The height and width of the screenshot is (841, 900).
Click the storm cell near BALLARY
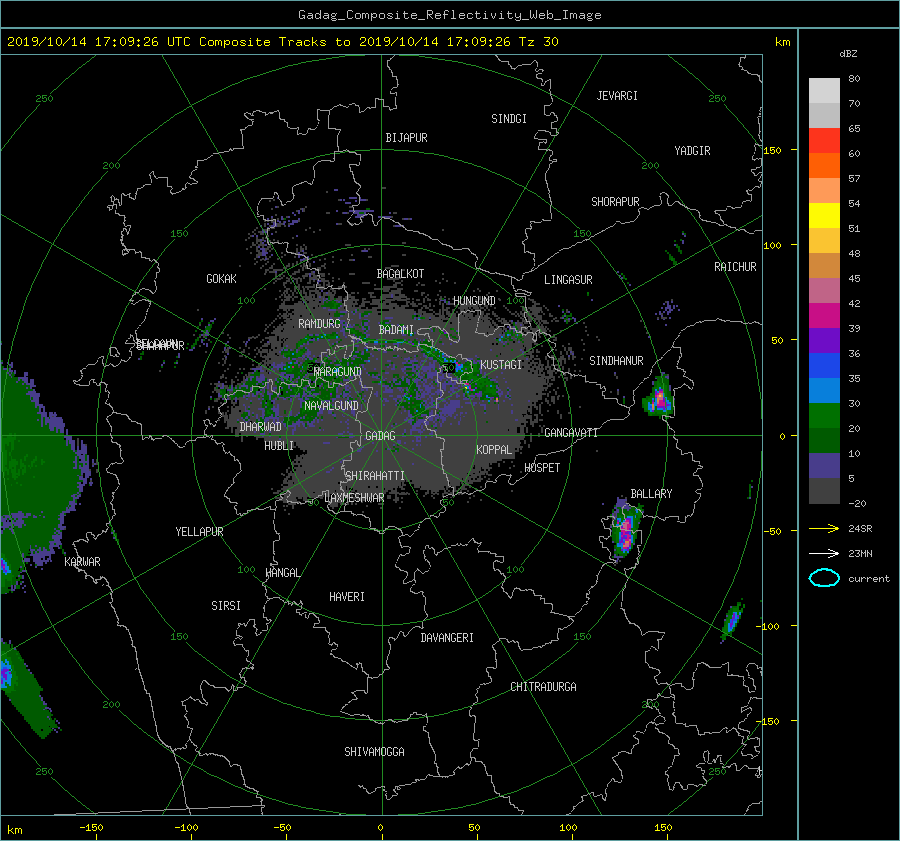point(626,531)
